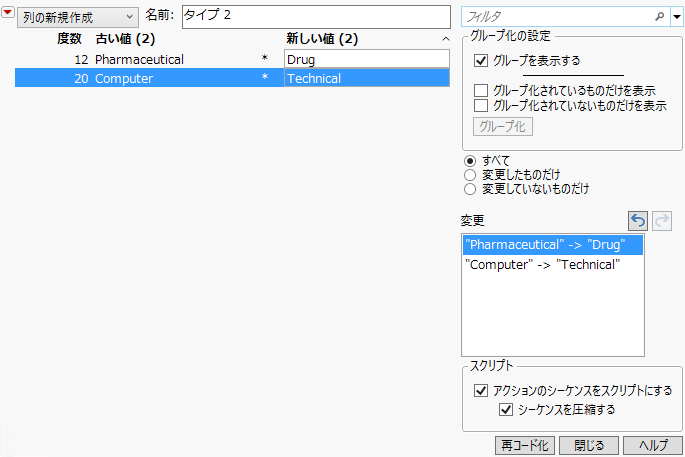Image resolution: width=685 pixels, height=457 pixels.
Task: Click the red triangle menu icon
Action: coord(8,17)
